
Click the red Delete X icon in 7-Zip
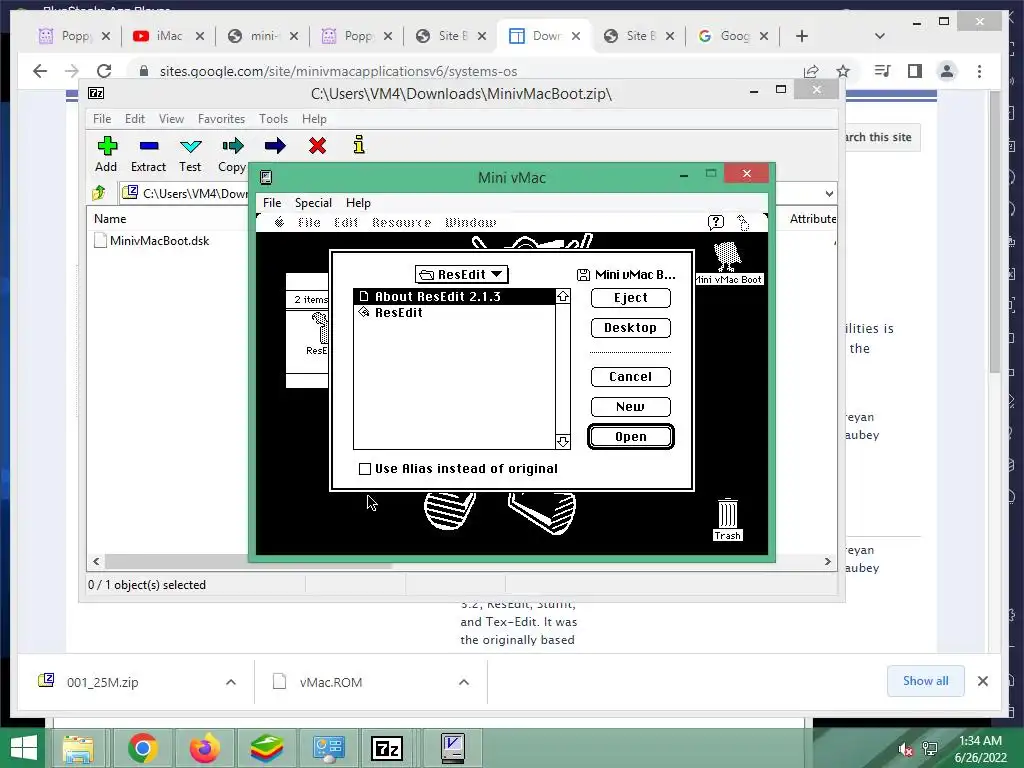pos(317,146)
